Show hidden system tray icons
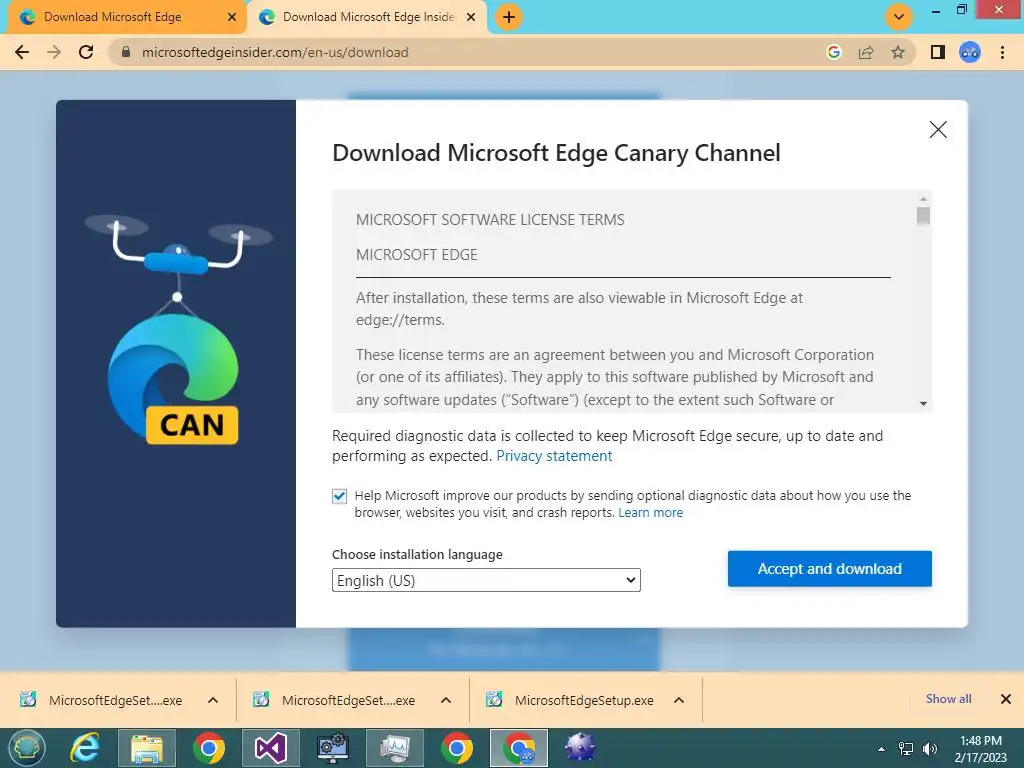 tap(882, 749)
